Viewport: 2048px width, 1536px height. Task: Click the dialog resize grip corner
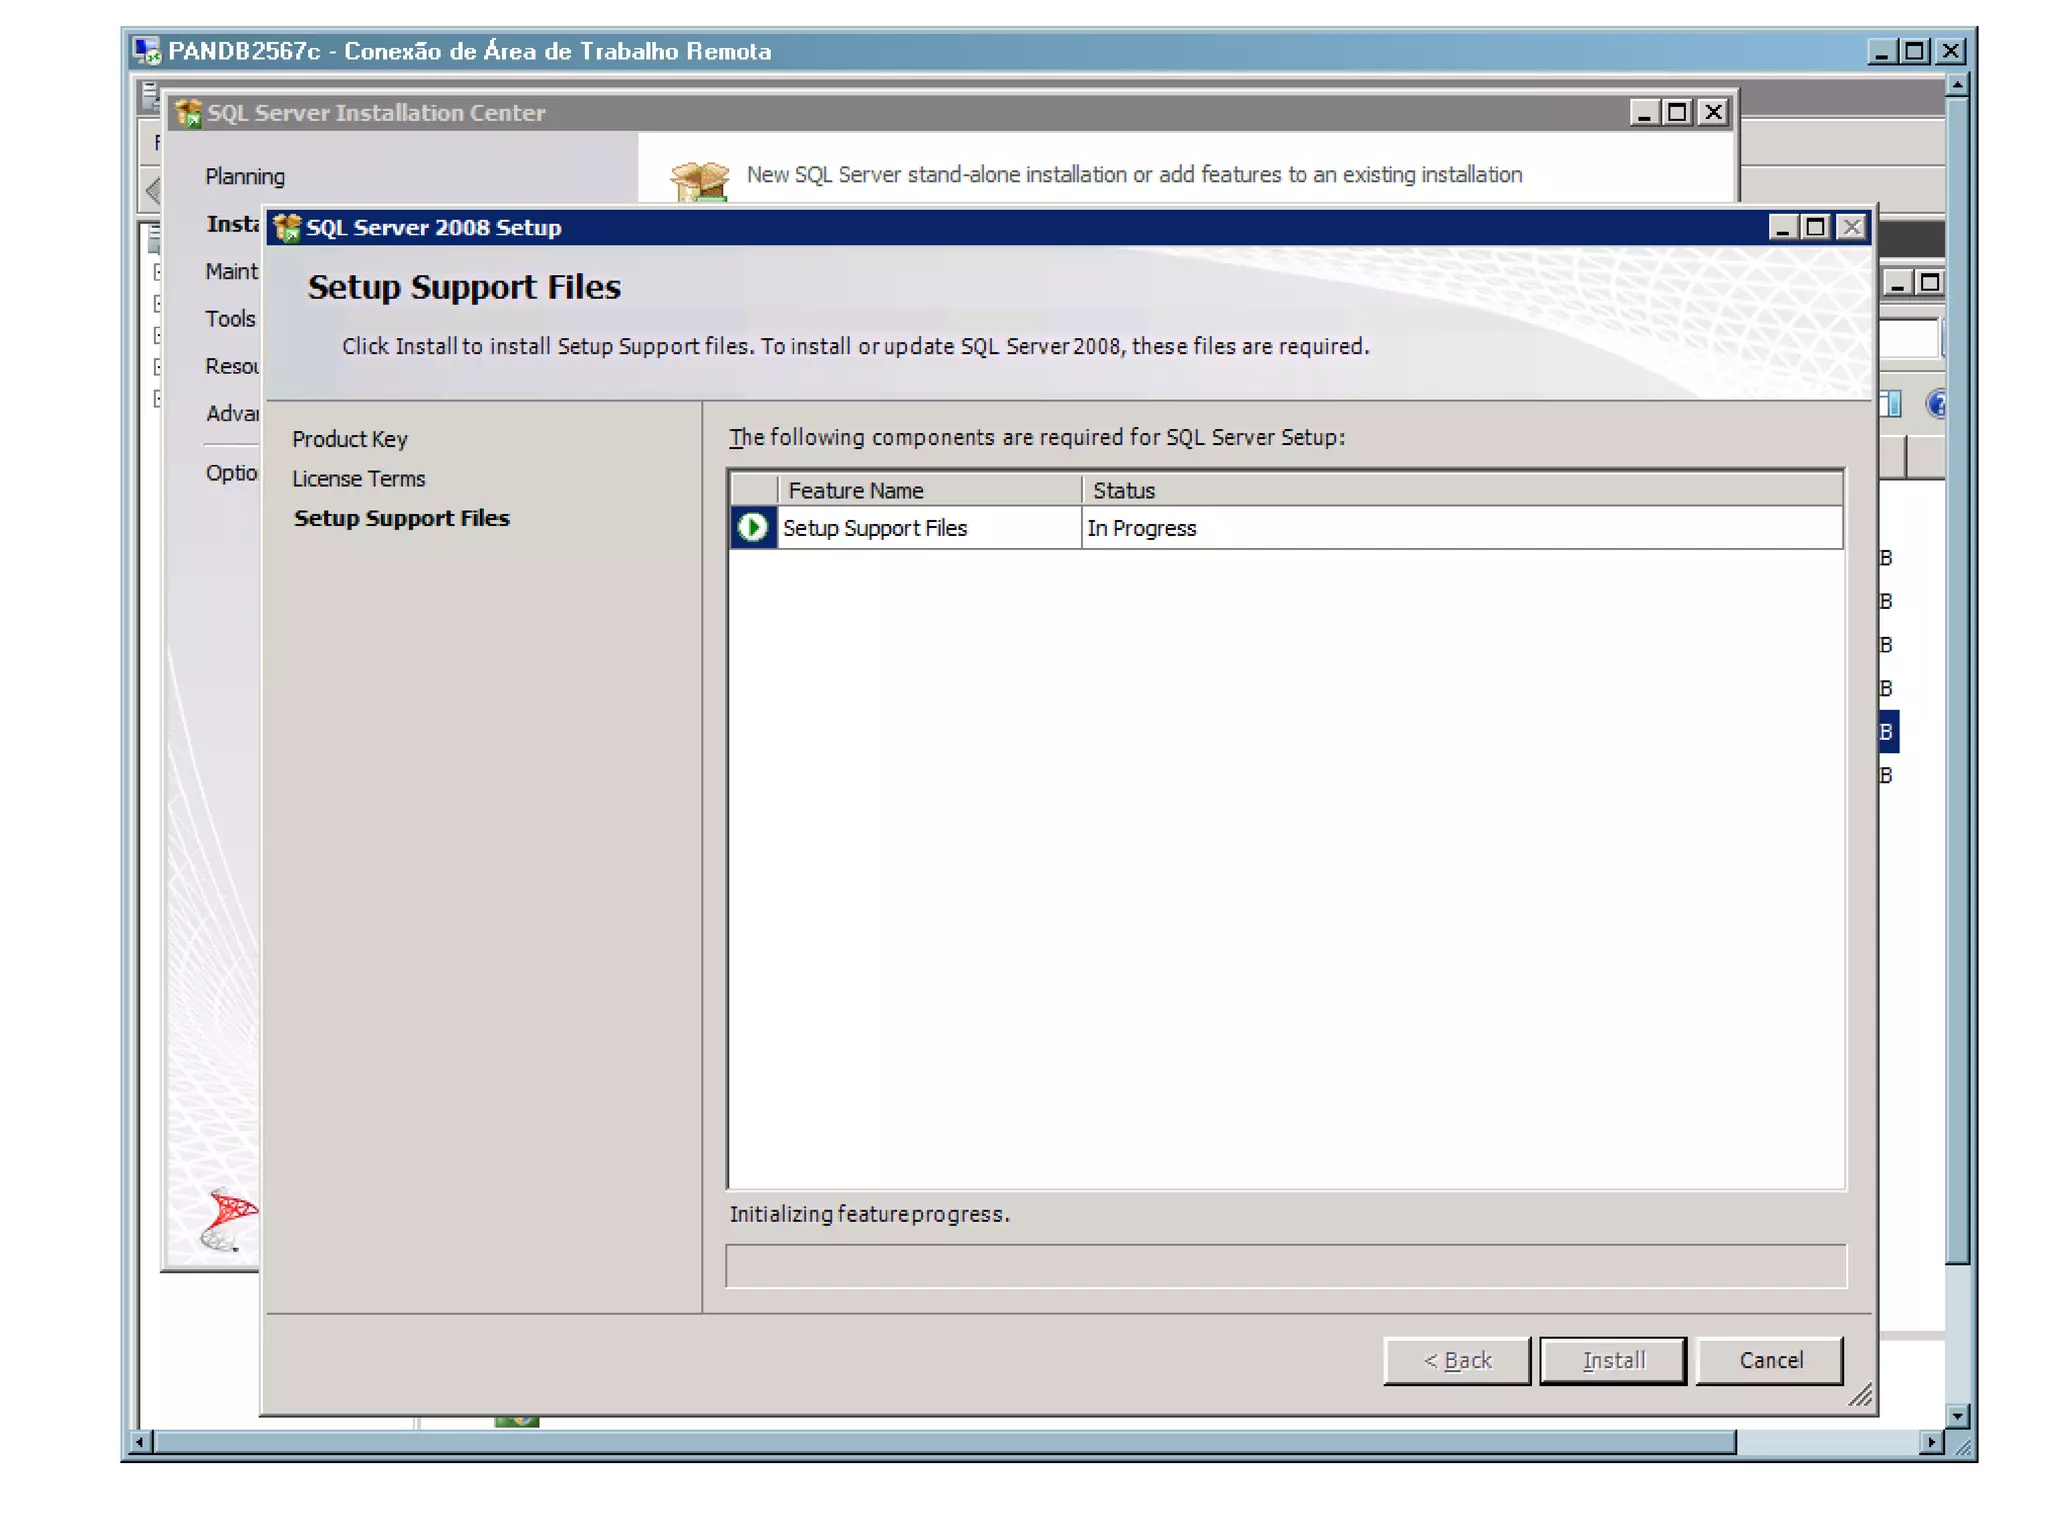[1859, 1397]
